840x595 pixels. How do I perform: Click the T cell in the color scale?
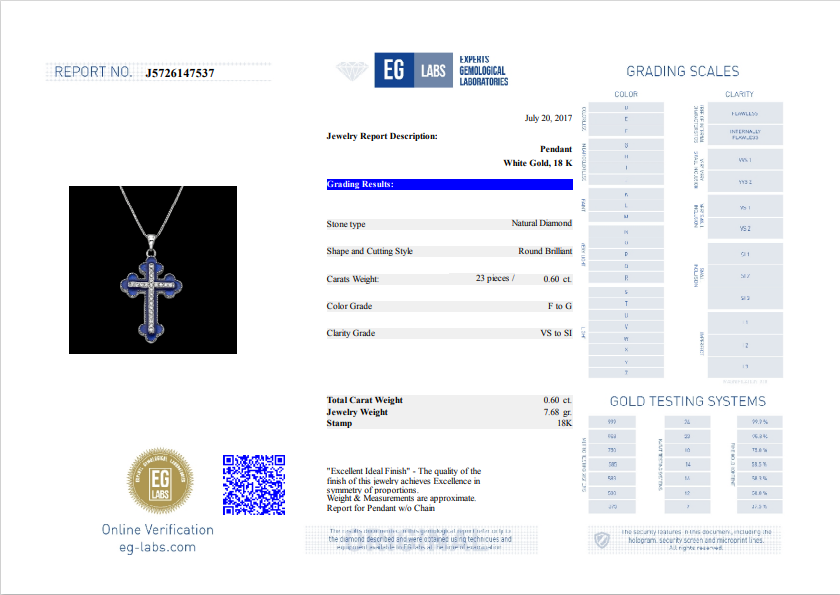click(x=626, y=304)
